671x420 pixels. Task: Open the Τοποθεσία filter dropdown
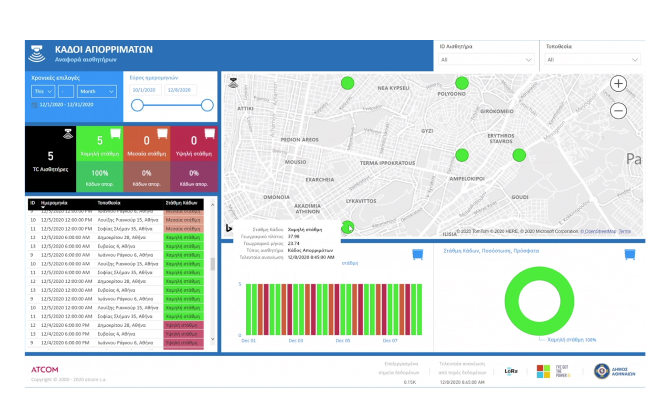(593, 60)
